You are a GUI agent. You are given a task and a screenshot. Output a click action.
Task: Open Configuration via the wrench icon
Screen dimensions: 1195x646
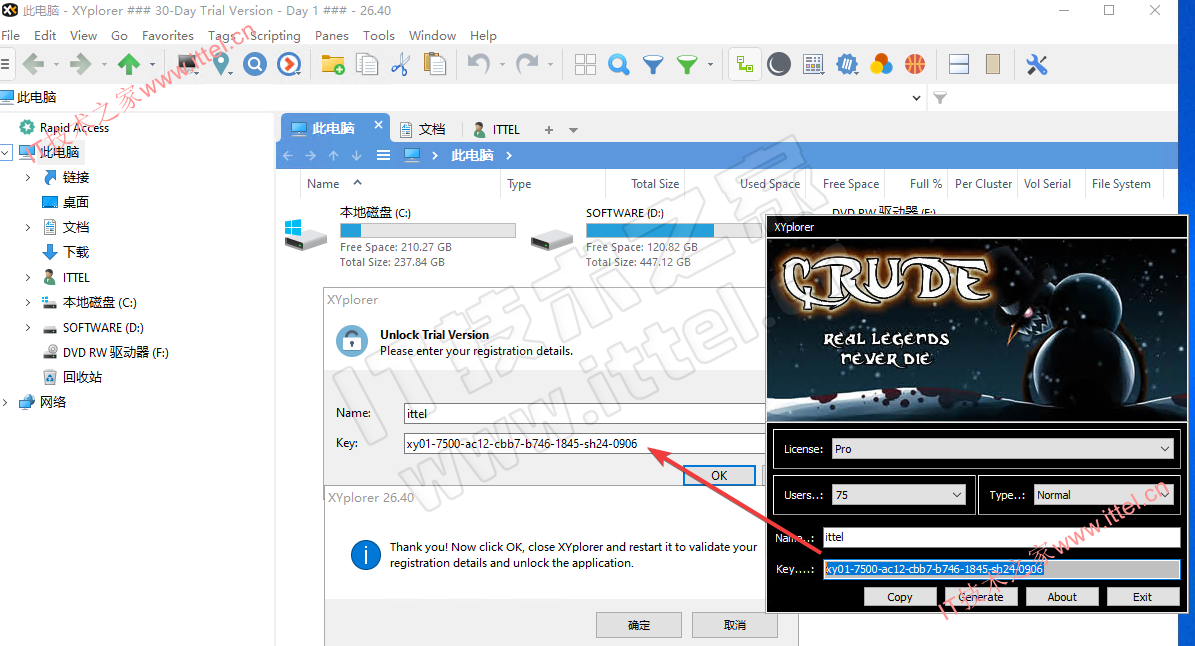[x=1035, y=64]
